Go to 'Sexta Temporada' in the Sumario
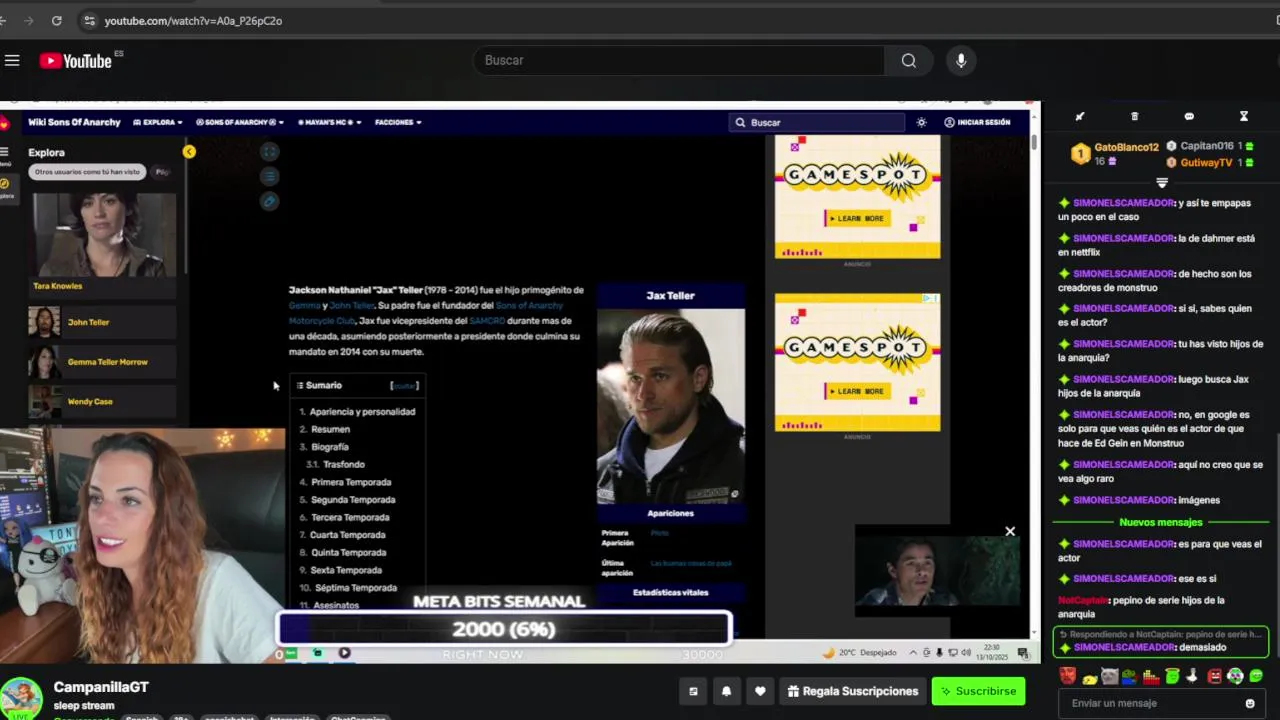 pos(346,570)
